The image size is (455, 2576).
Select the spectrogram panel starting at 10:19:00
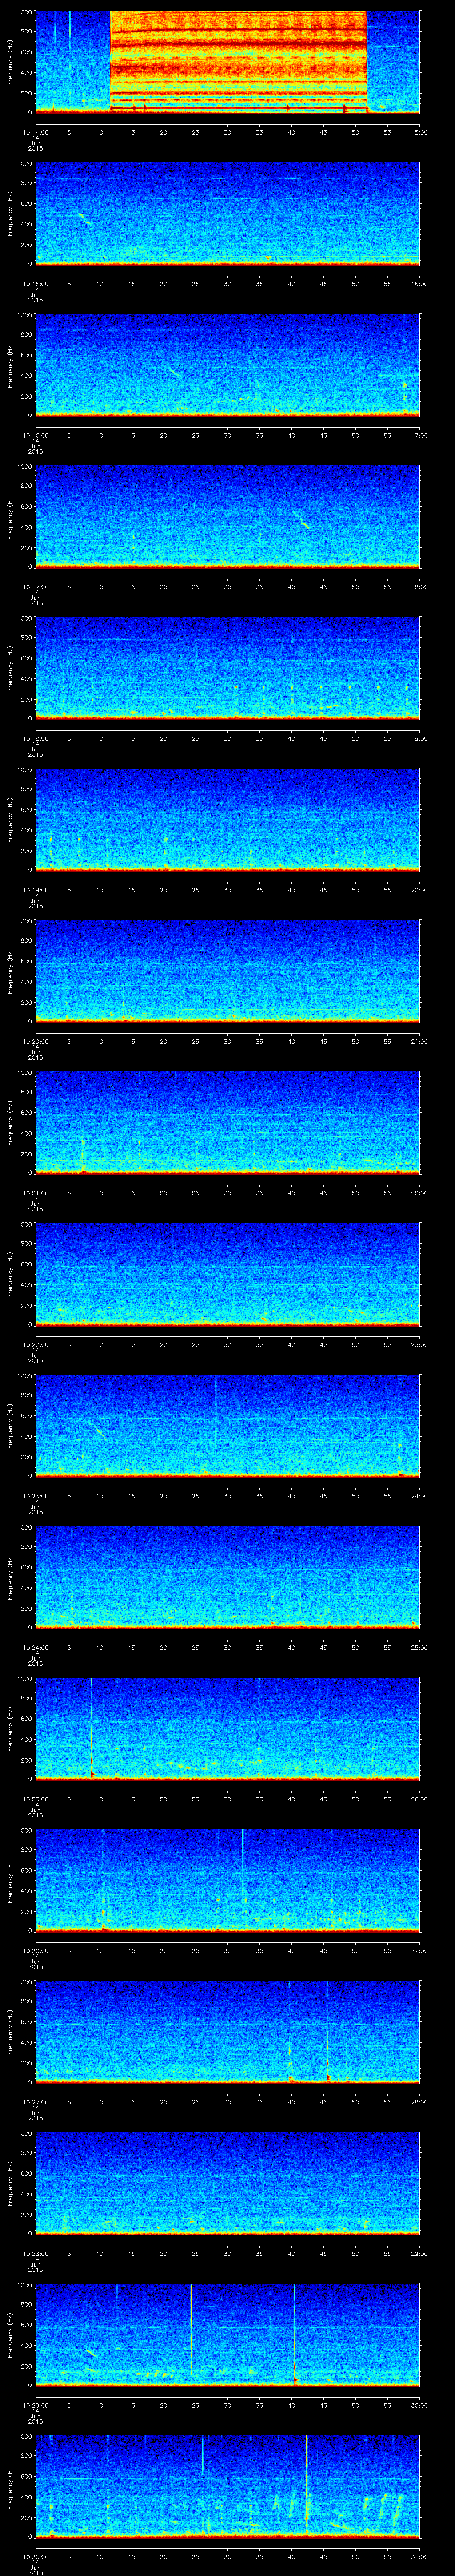(227, 819)
